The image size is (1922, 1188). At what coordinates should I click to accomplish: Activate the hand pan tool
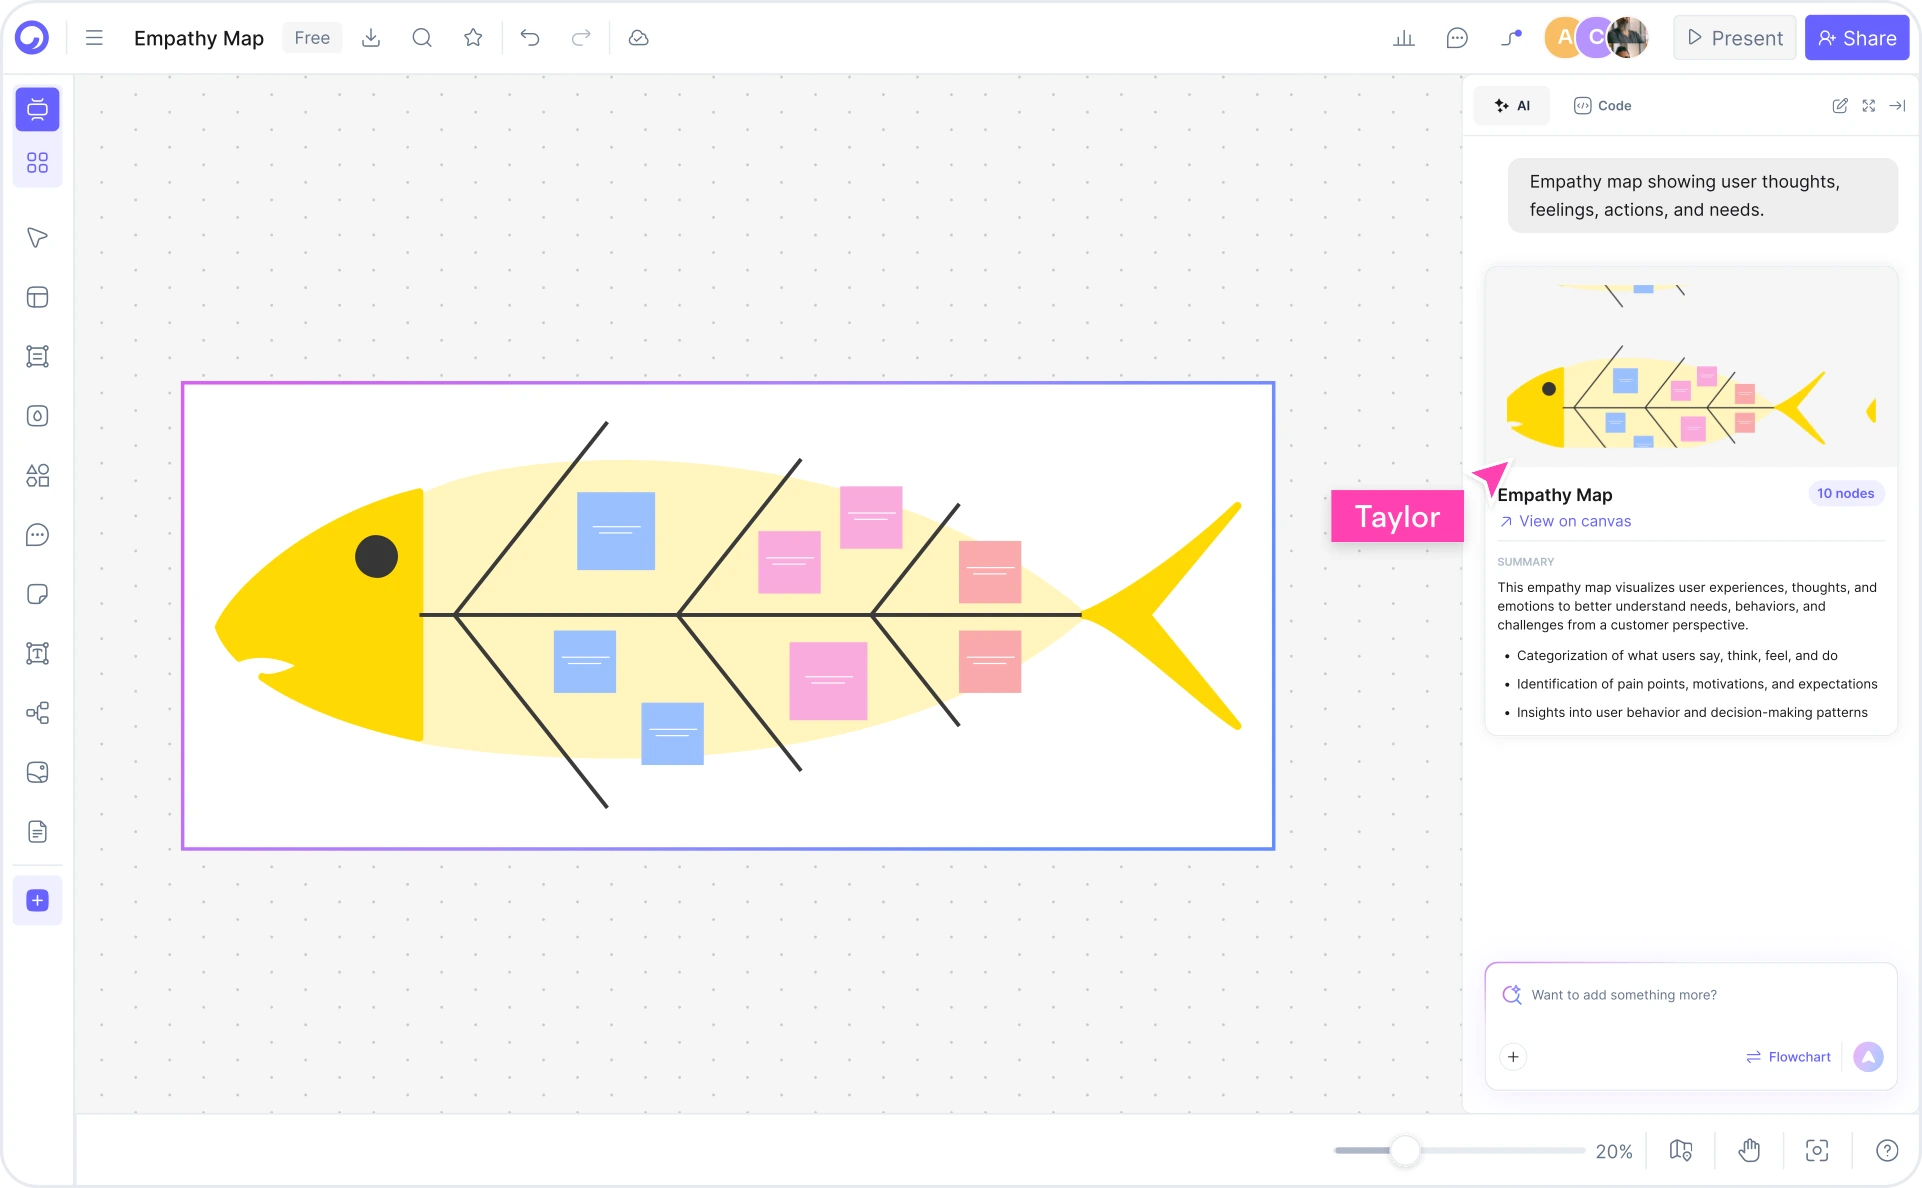pyautogui.click(x=1748, y=1150)
